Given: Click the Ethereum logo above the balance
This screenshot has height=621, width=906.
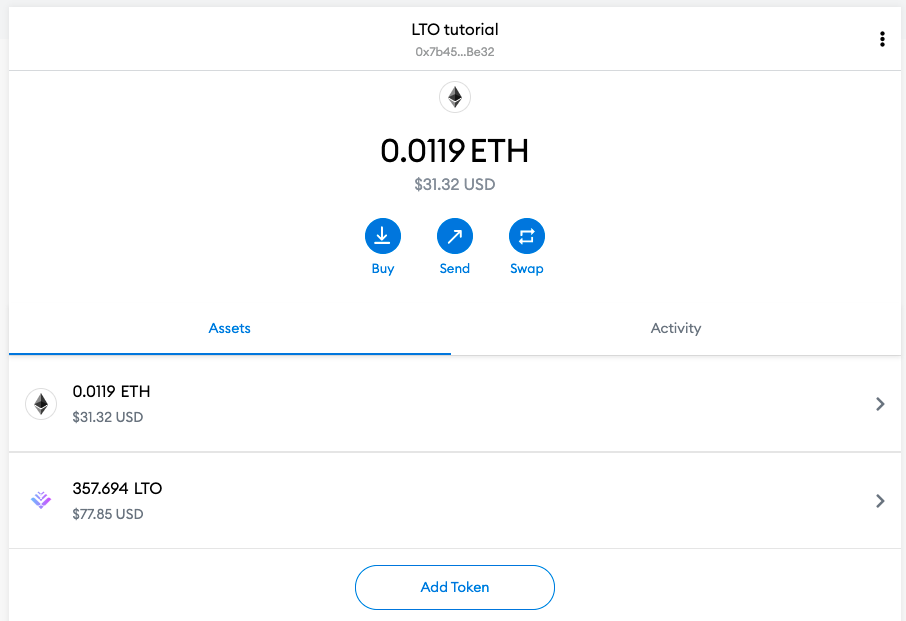Looking at the screenshot, I should [x=455, y=97].
